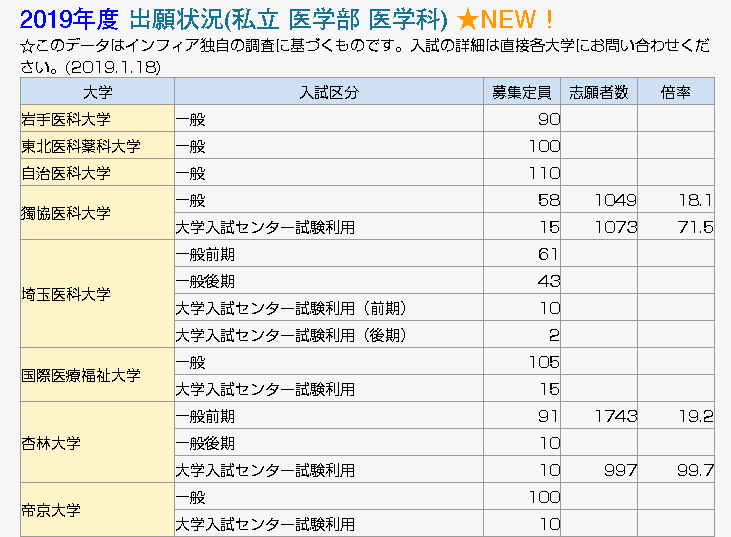731x537 pixels.
Task: Click the date note (2019.1.18)
Action: tap(113, 68)
